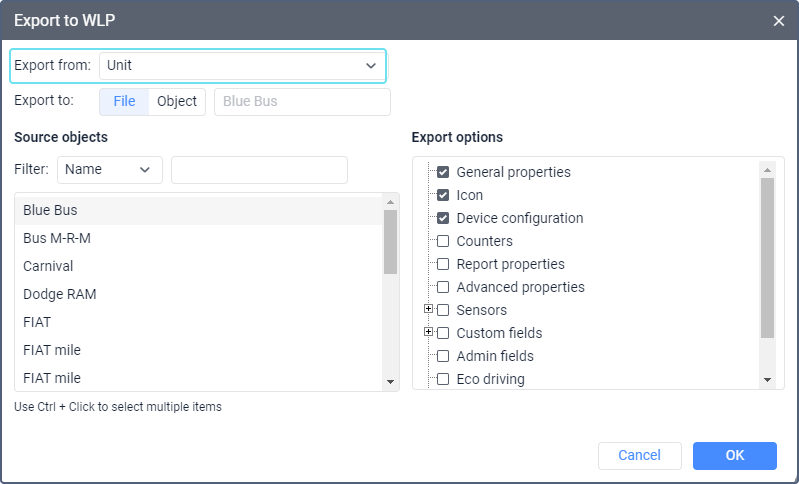Click the filter text input field
The width and height of the screenshot is (799, 484).
(259, 170)
